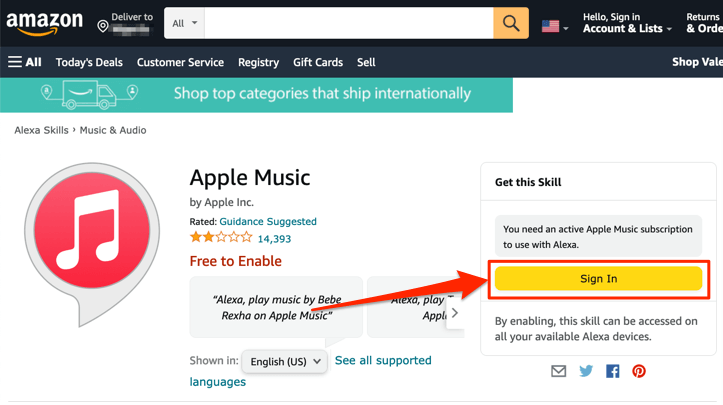
Task: Open the search category All dropdown
Action: coord(185,23)
